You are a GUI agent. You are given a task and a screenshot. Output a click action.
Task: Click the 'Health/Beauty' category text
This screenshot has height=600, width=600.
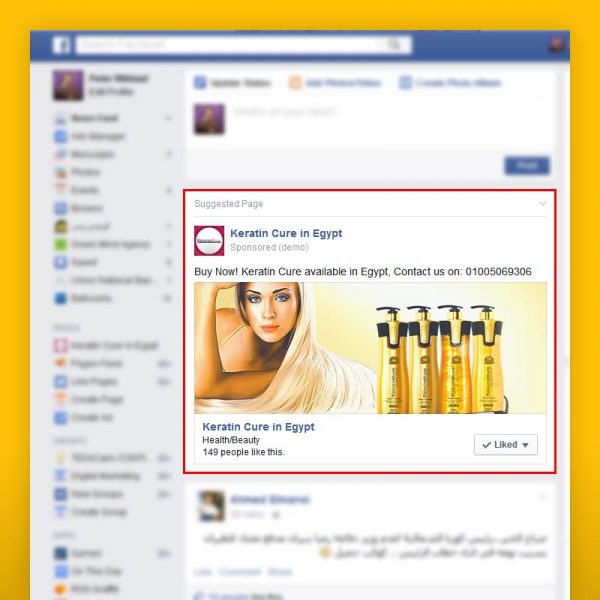coord(231,440)
